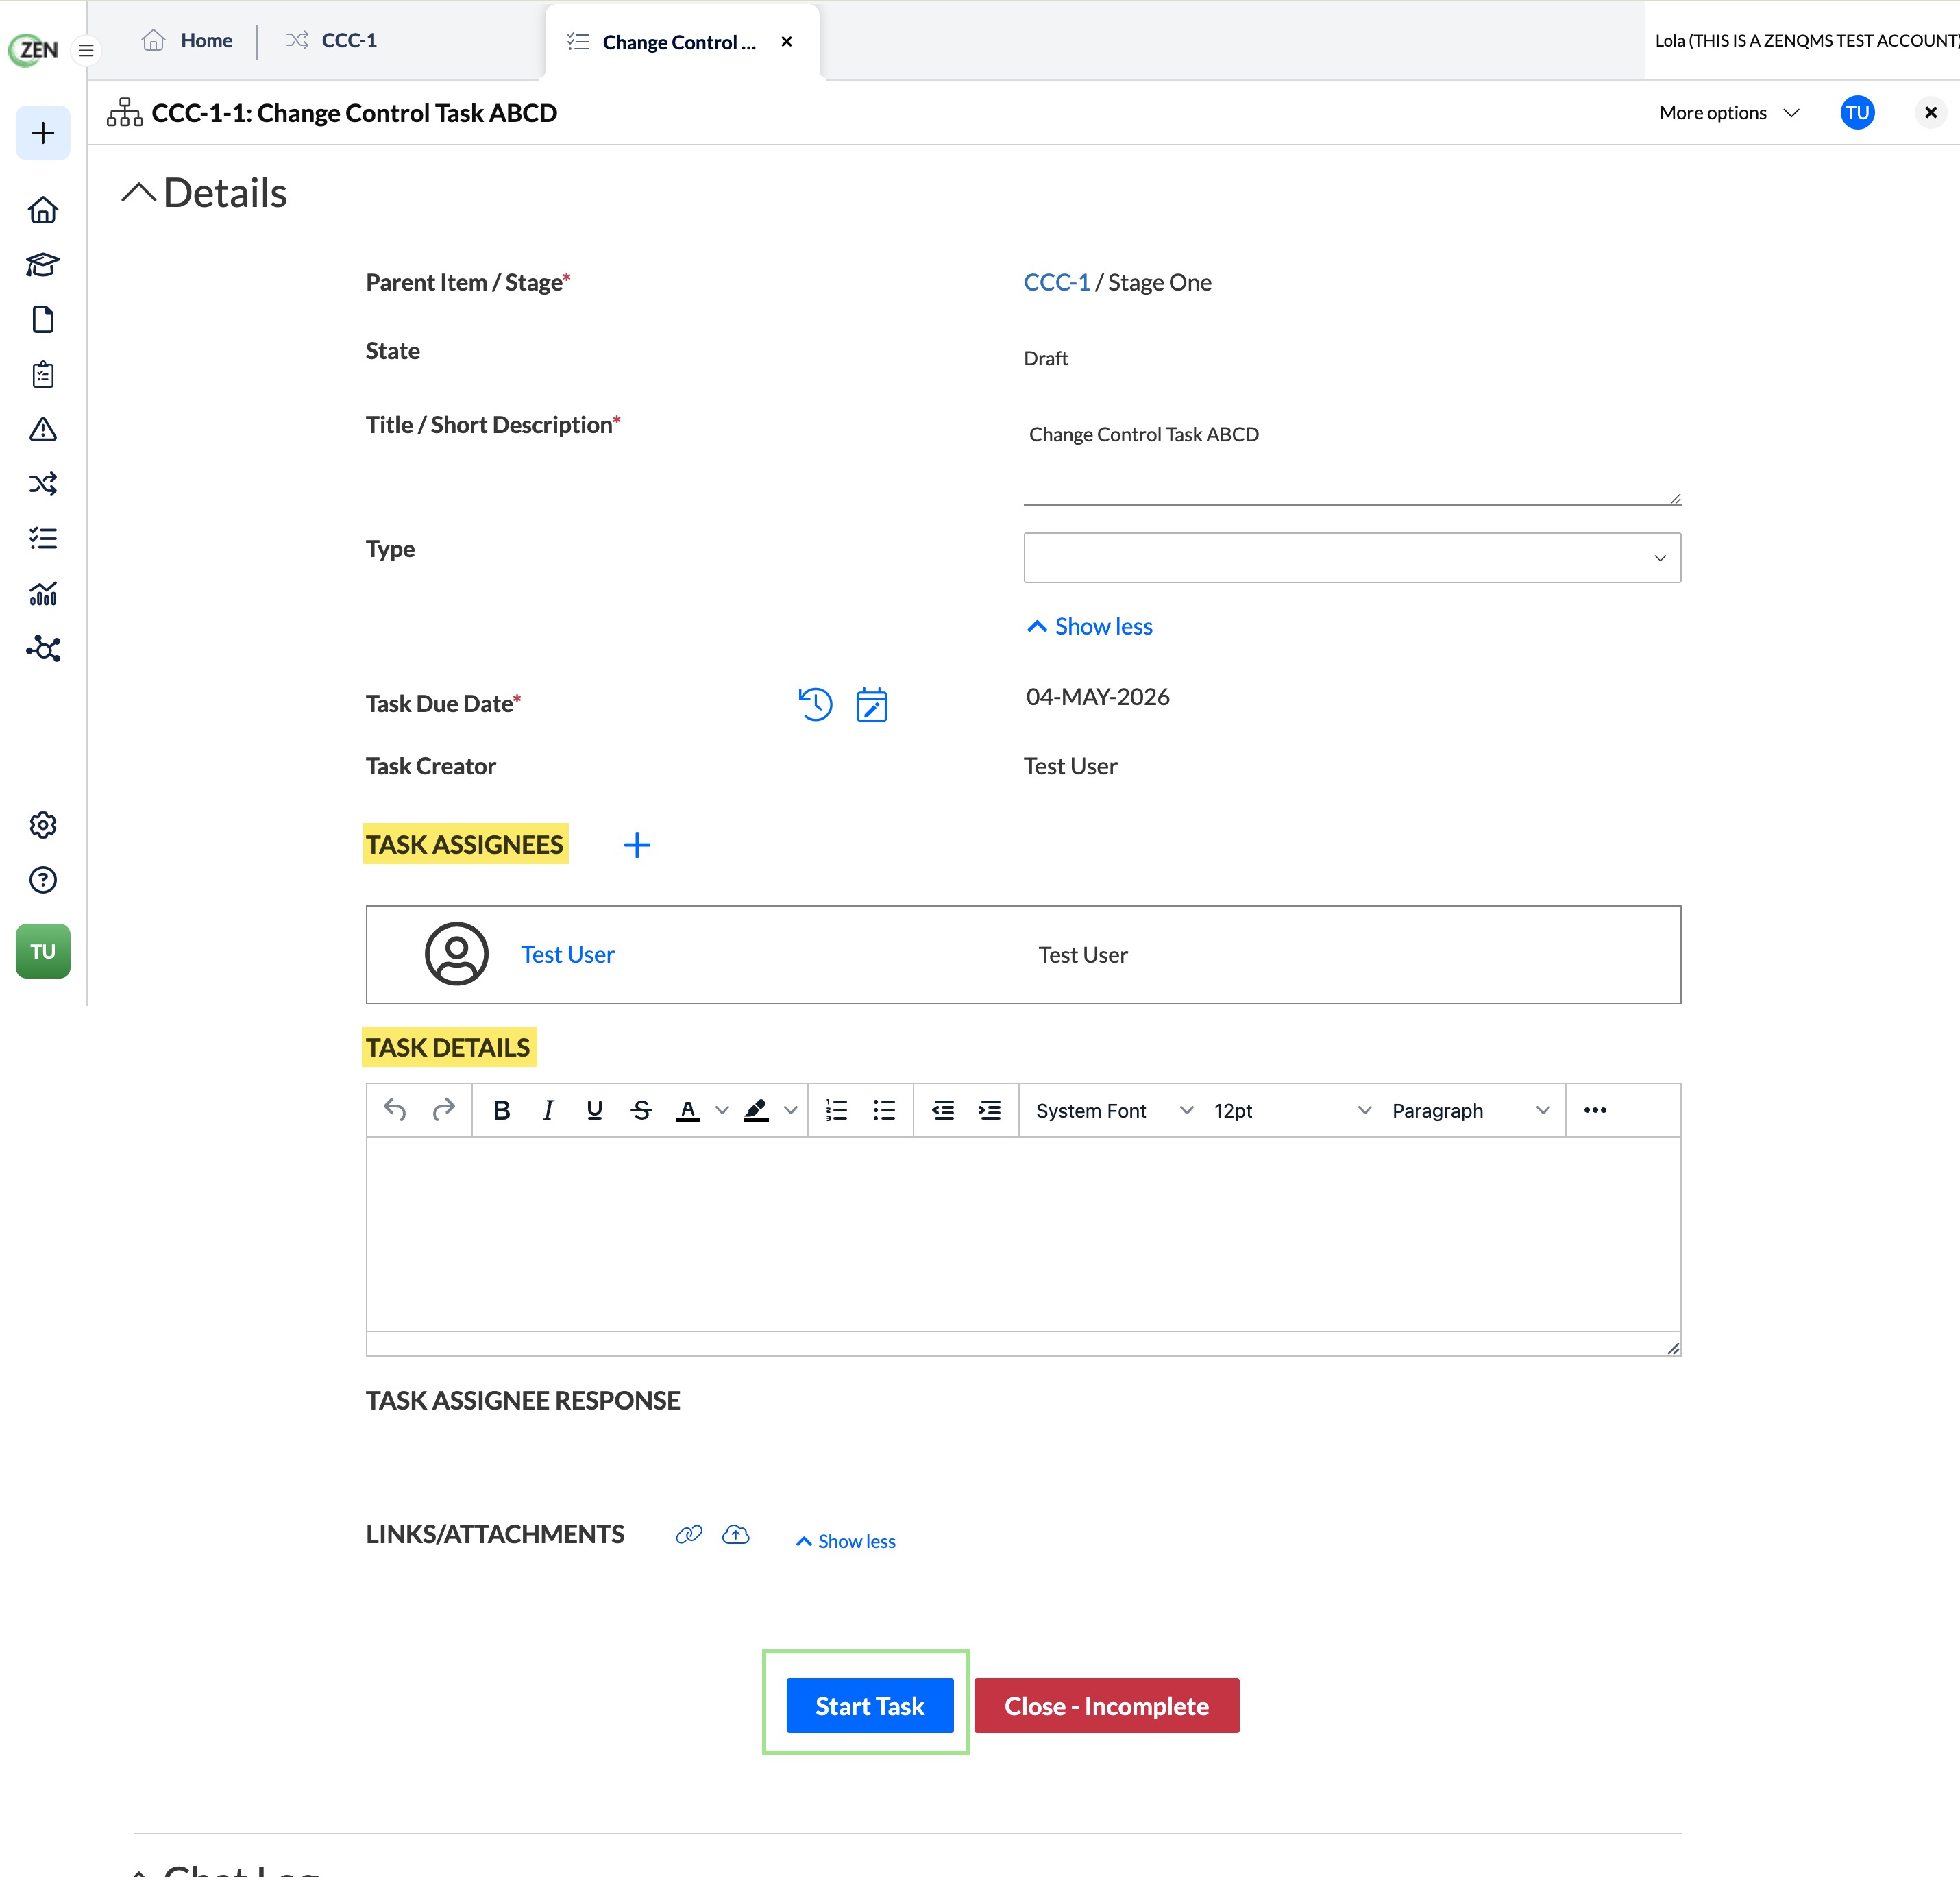This screenshot has height=1881, width=1960.
Task: Toggle the hamburger menu next to ZEN logo
Action: [x=87, y=49]
